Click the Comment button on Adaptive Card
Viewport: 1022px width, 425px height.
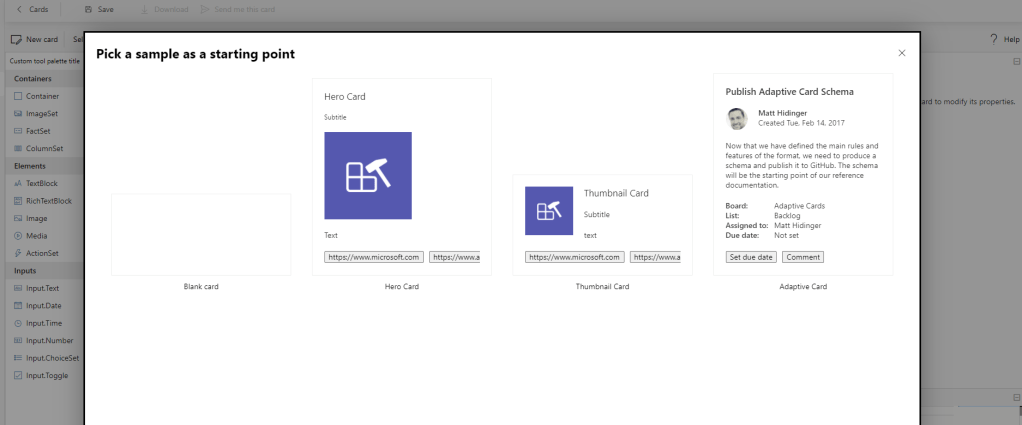tap(802, 257)
